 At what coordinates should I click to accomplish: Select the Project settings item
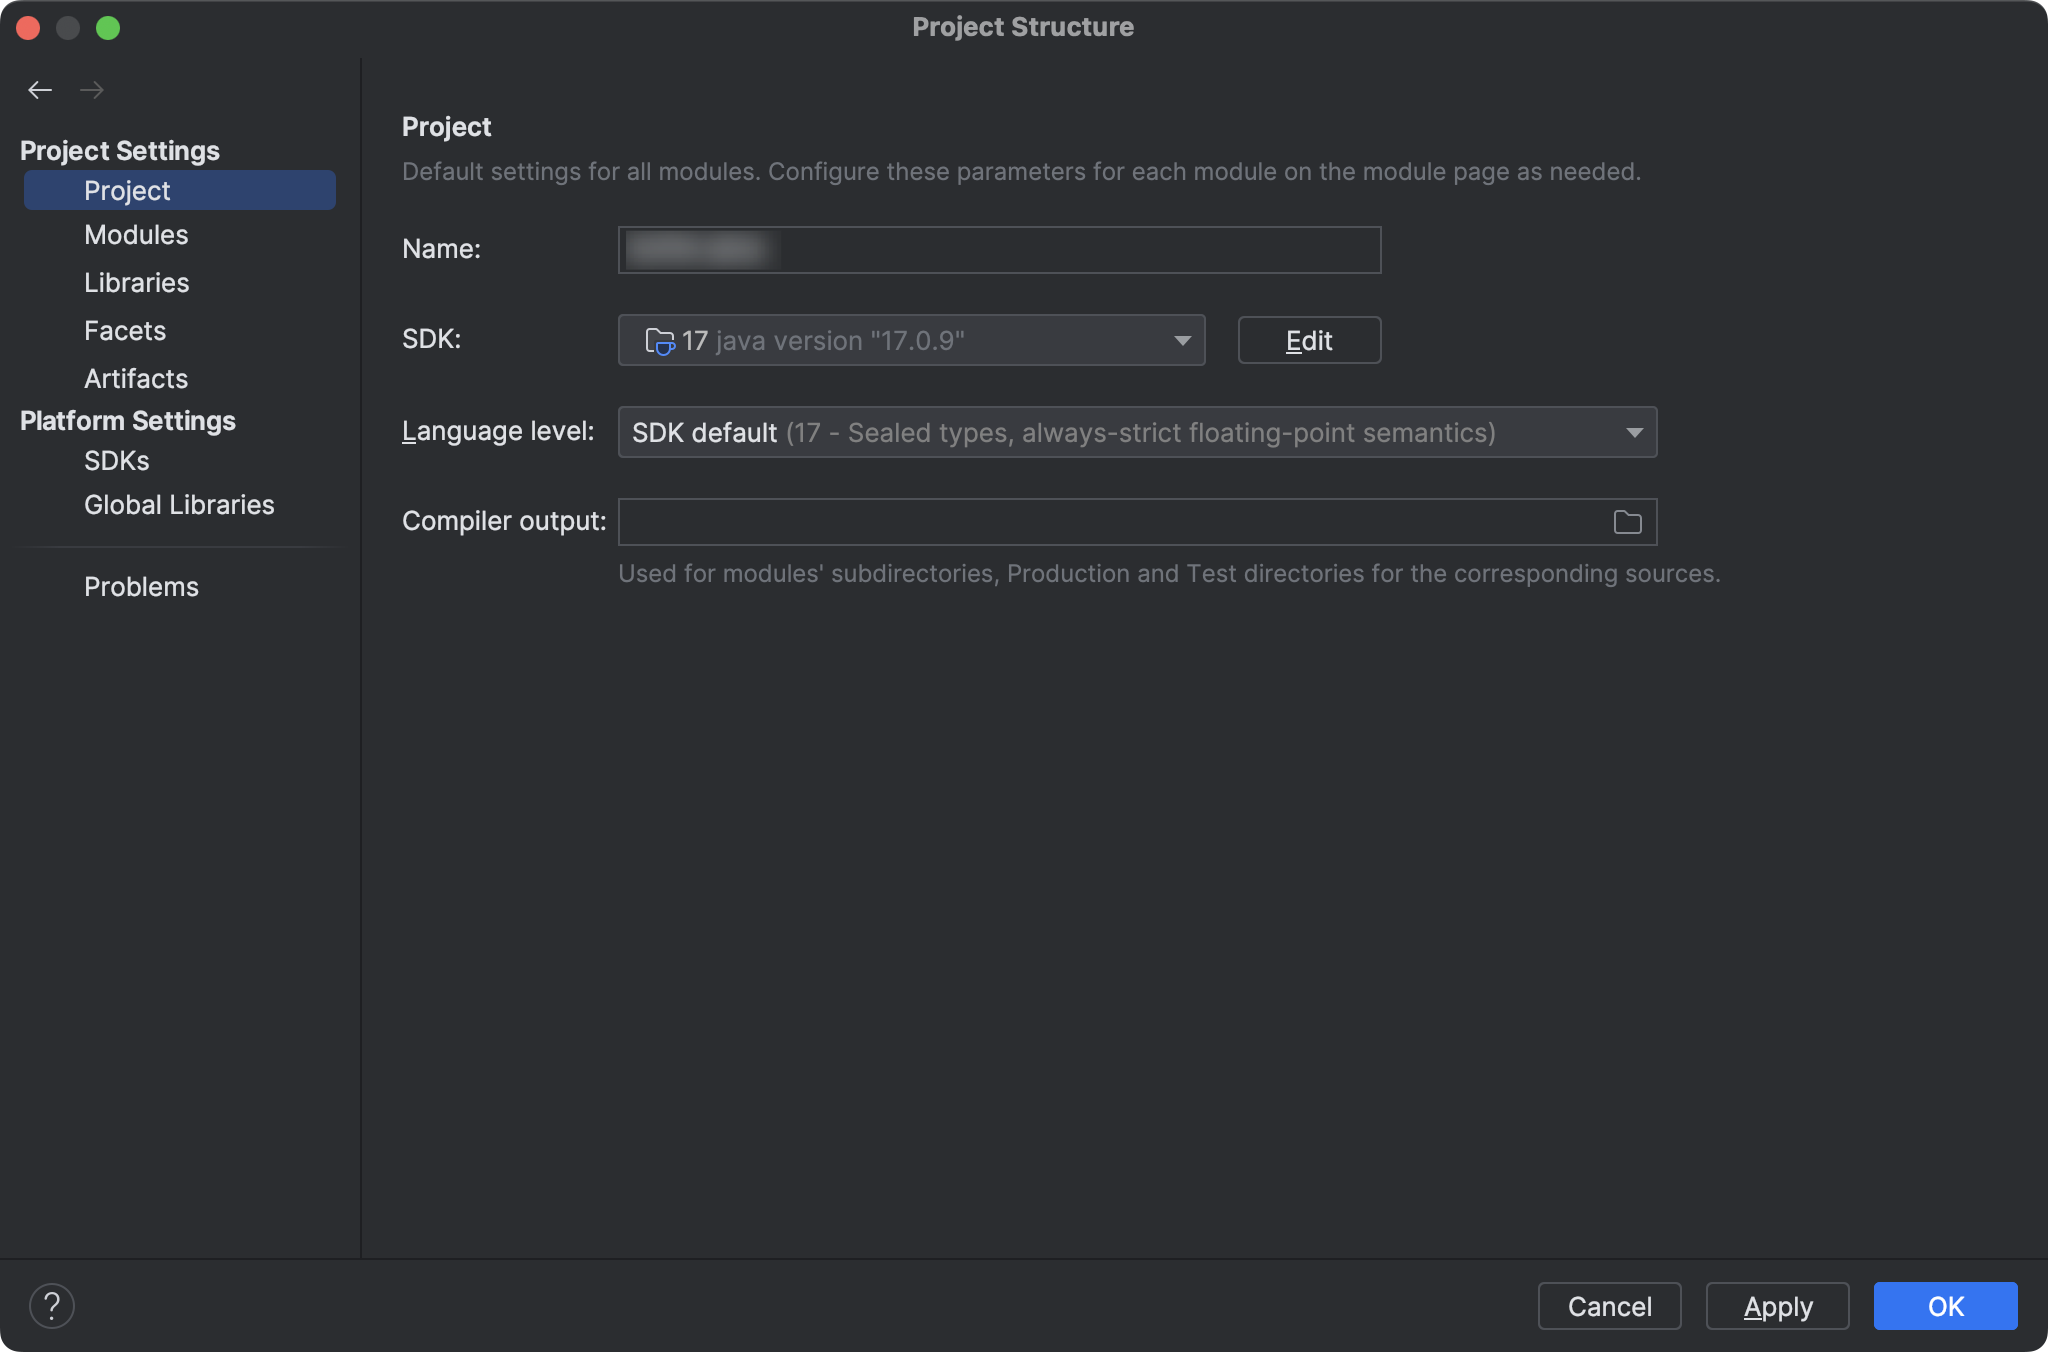pyautogui.click(x=127, y=191)
